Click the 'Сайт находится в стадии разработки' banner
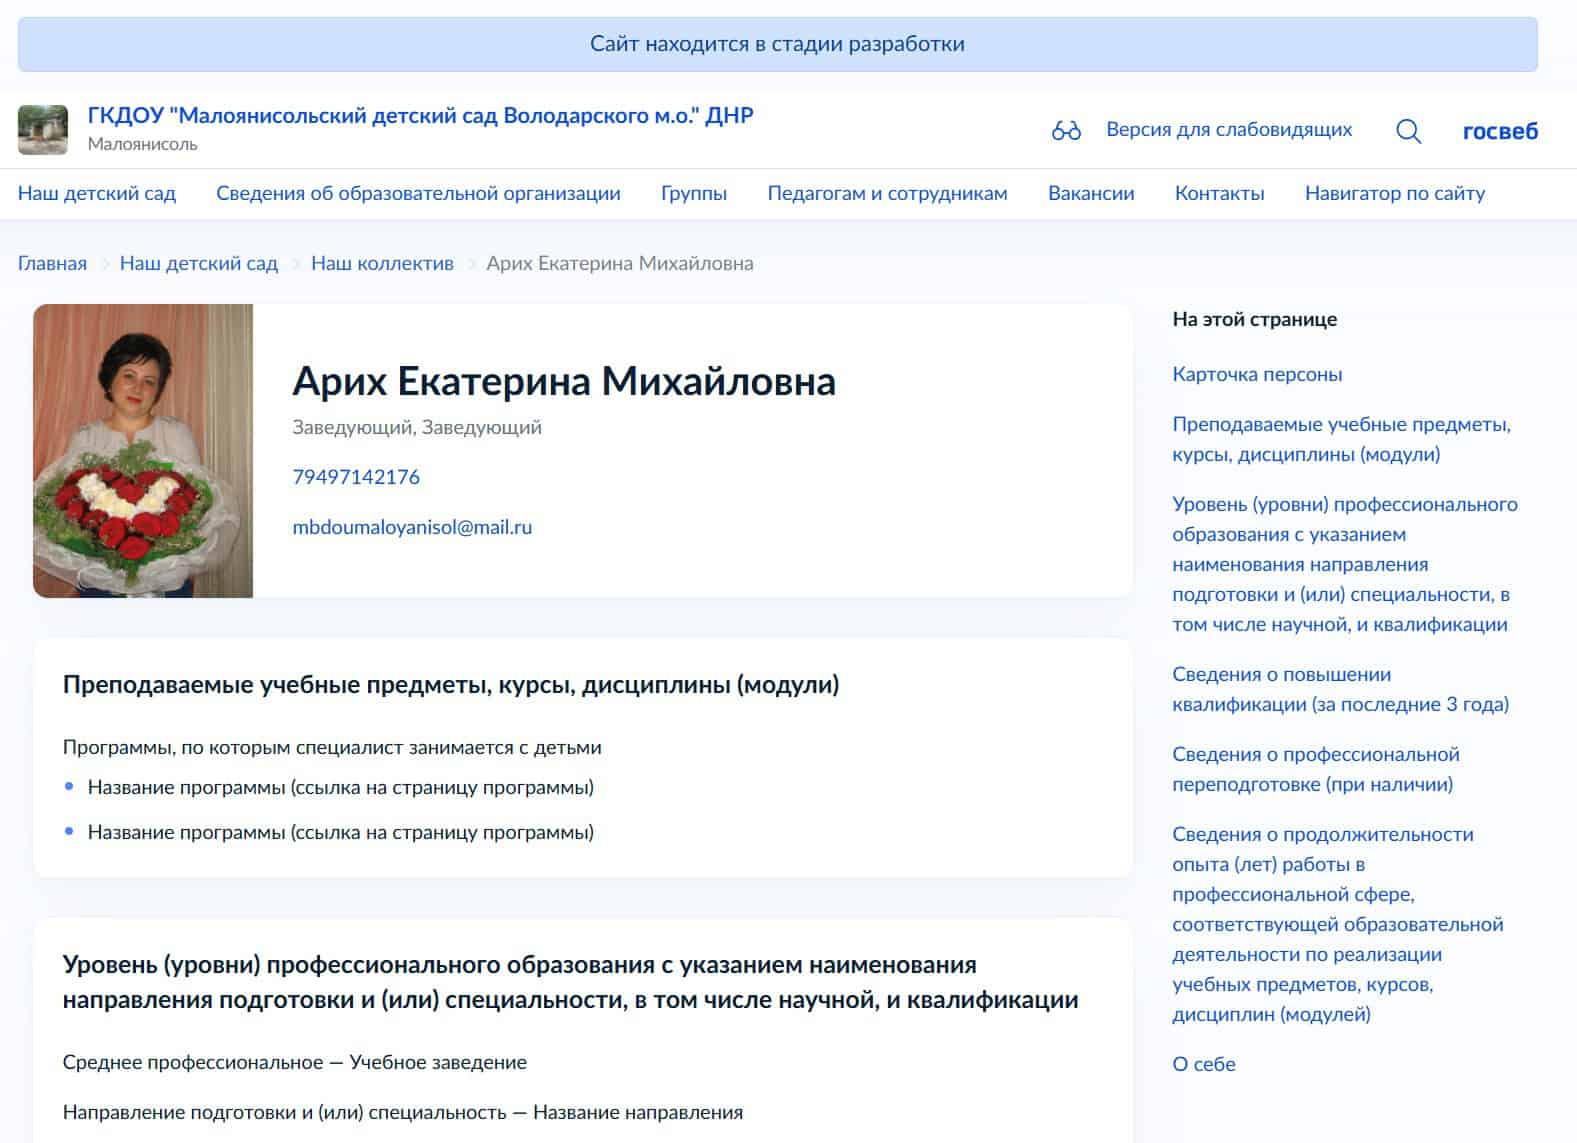The image size is (1577, 1143). (x=777, y=44)
